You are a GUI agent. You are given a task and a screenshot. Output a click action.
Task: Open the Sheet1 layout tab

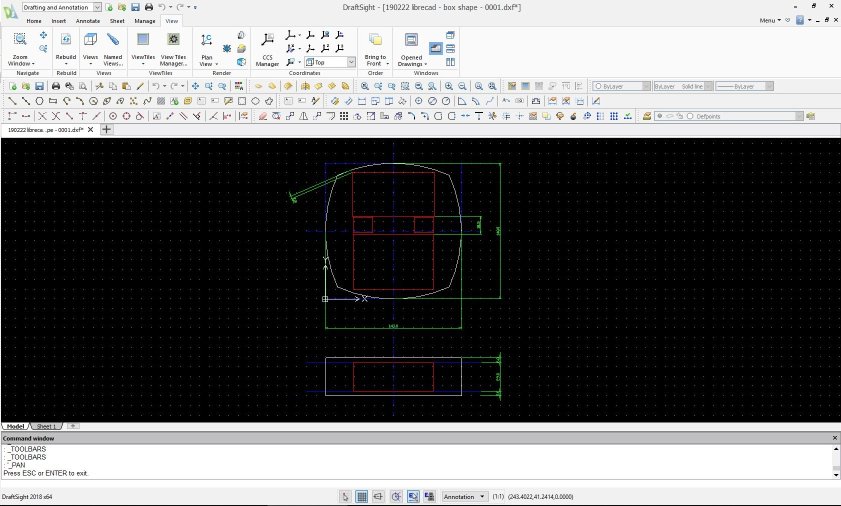pyautogui.click(x=46, y=426)
